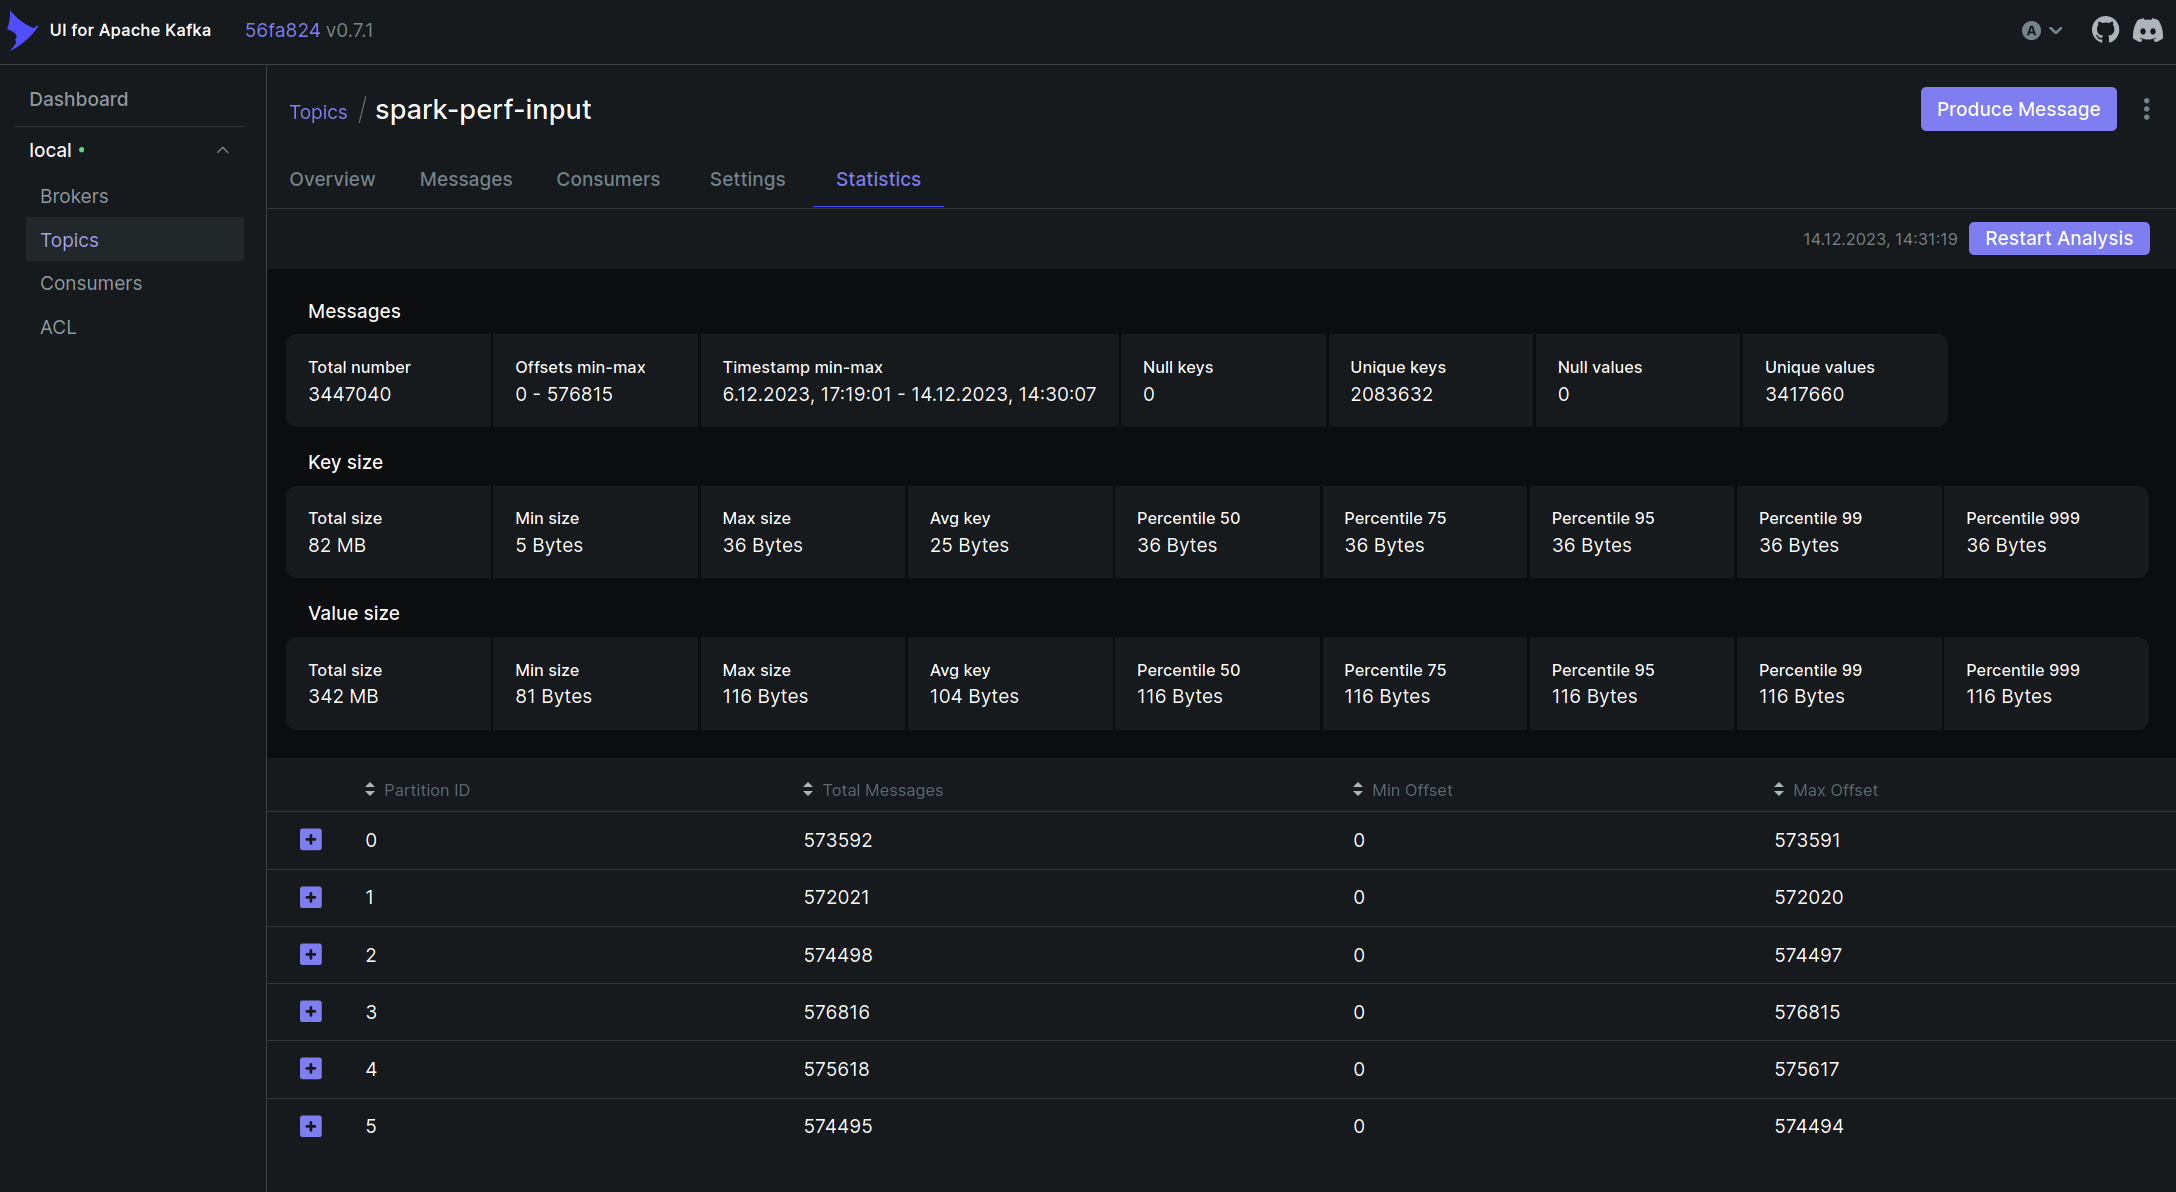Click the Value size Min size 81 Bytes
Viewport: 2176px width, 1192px height.
tap(595, 684)
